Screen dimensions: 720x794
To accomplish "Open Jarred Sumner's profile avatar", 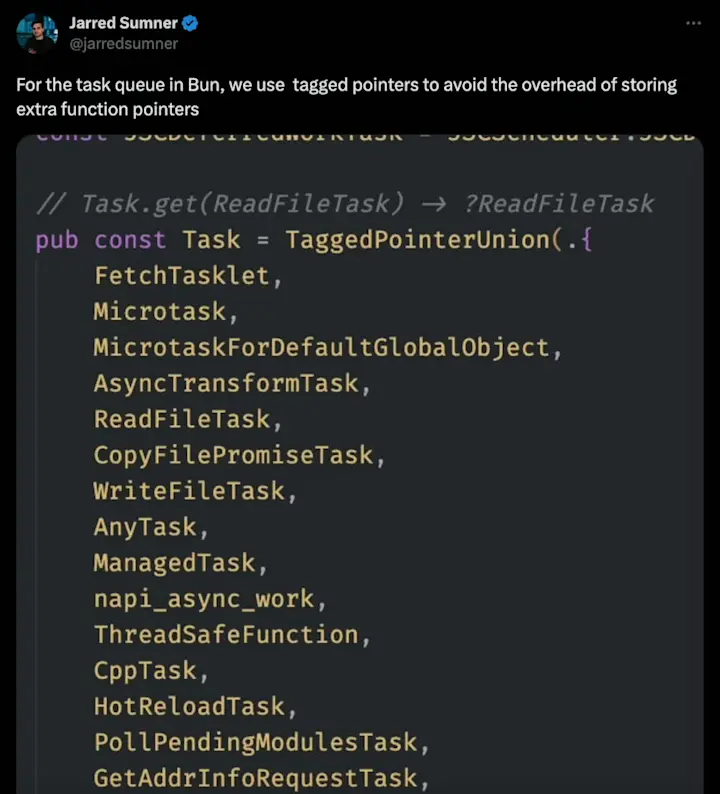I will point(37,33).
